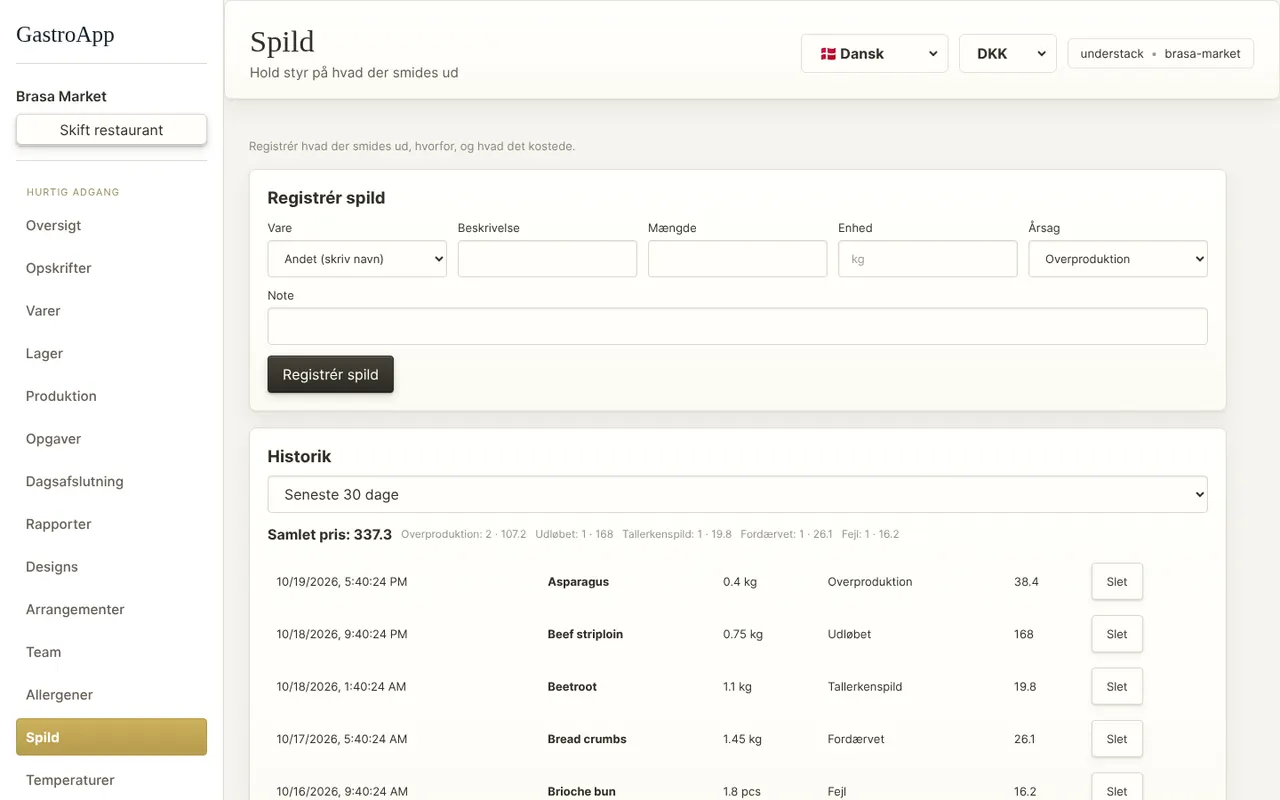Delete the Beef striploin entry
Viewport: 1280px width, 800px height.
(1117, 634)
